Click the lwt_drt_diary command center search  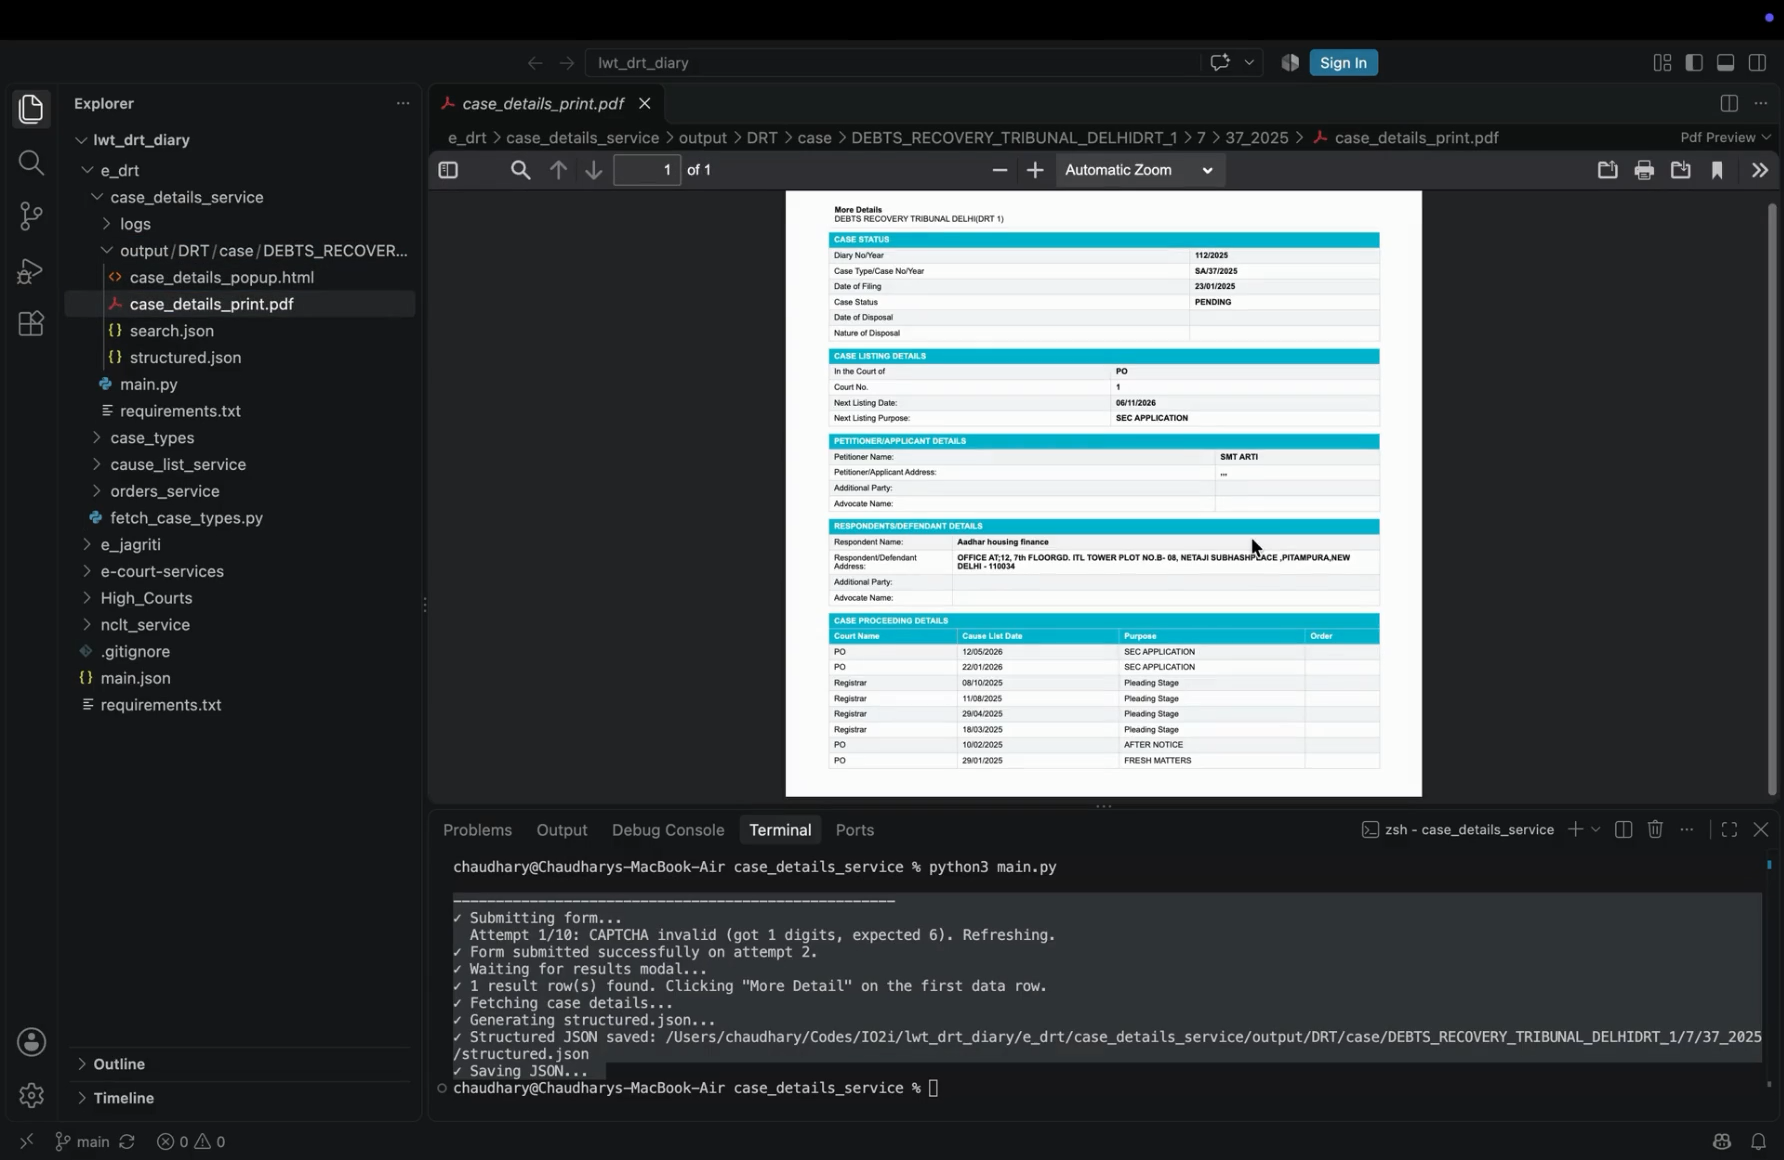[x=892, y=62]
